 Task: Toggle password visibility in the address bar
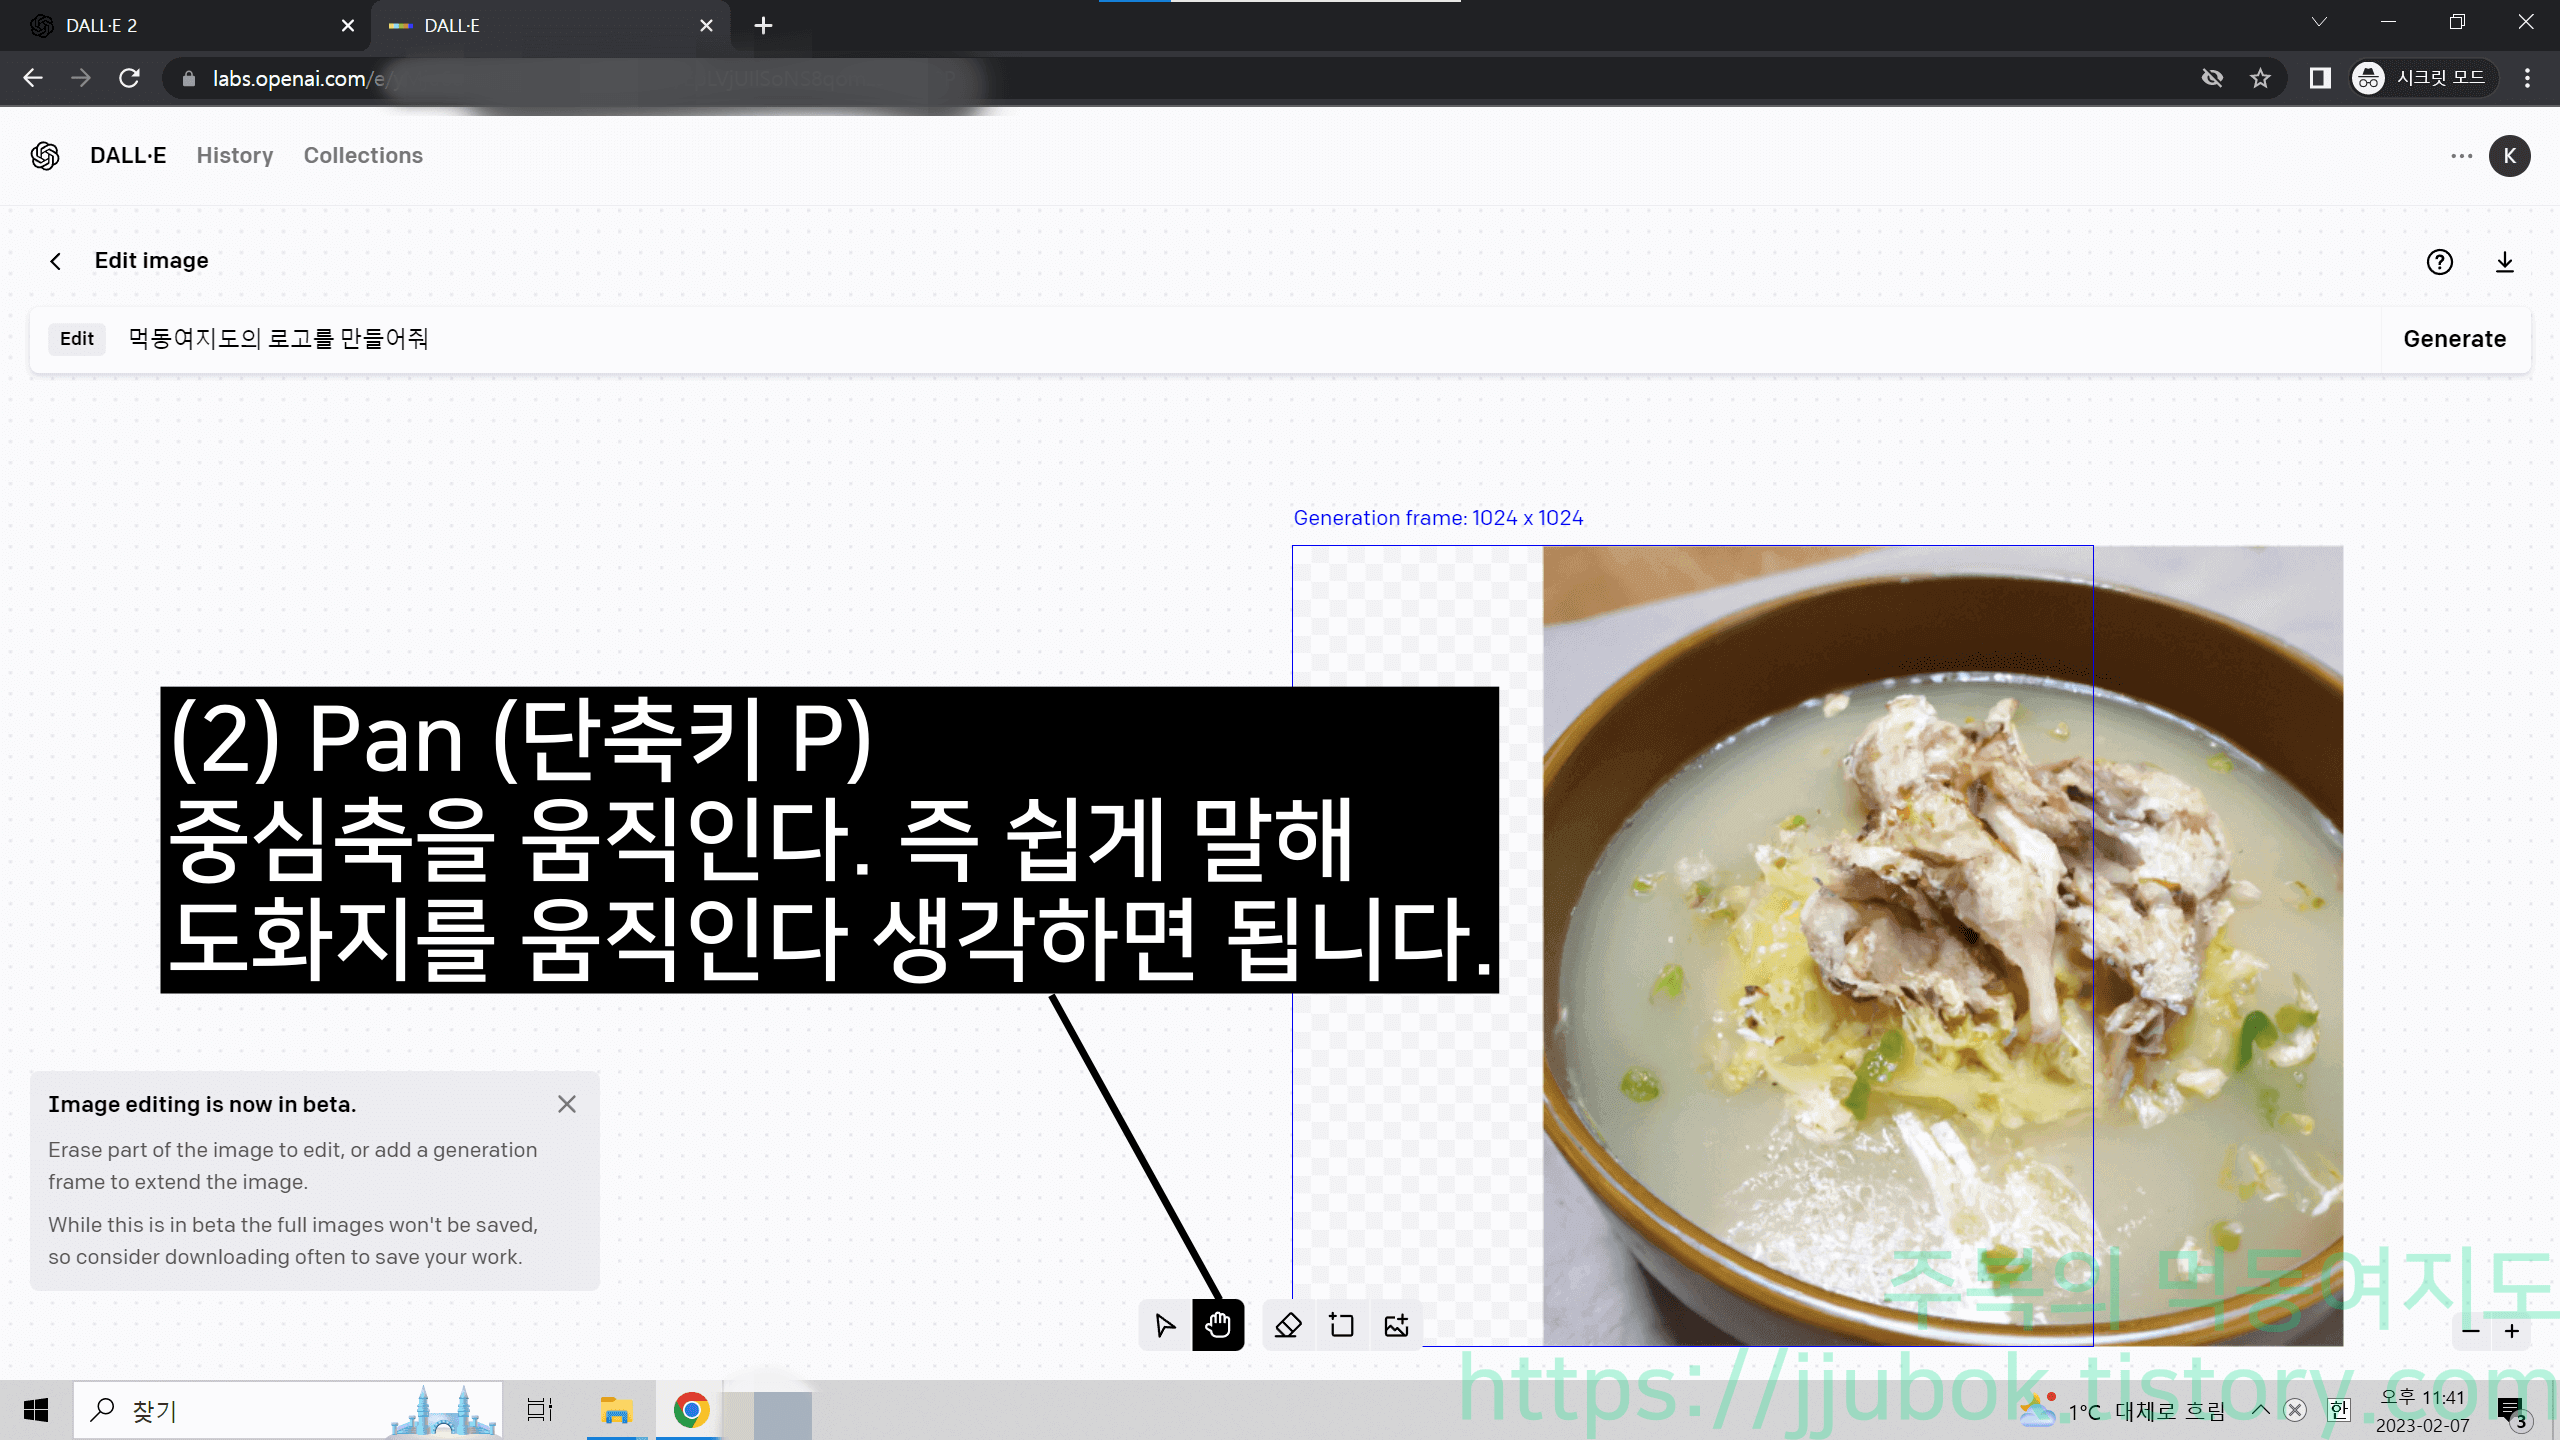tap(2213, 78)
